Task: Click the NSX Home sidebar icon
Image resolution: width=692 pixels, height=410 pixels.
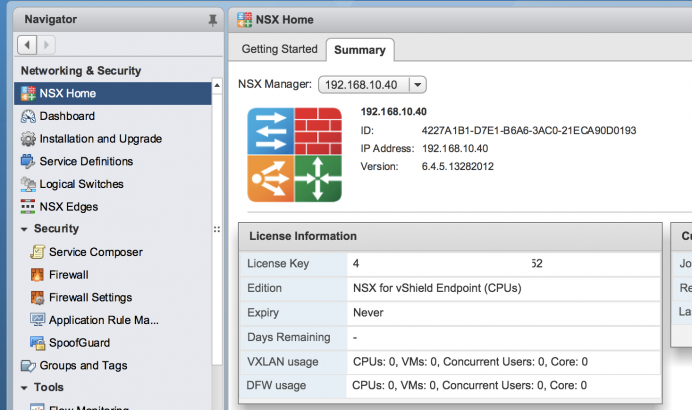Action: [28, 93]
